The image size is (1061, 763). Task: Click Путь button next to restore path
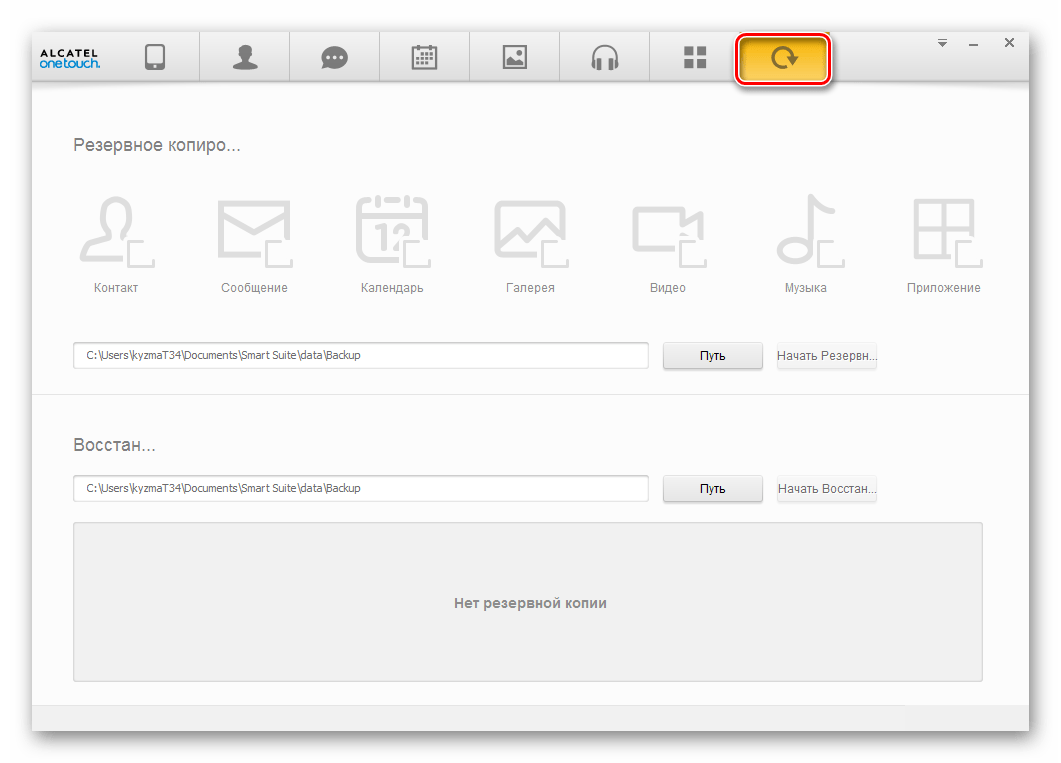click(713, 489)
